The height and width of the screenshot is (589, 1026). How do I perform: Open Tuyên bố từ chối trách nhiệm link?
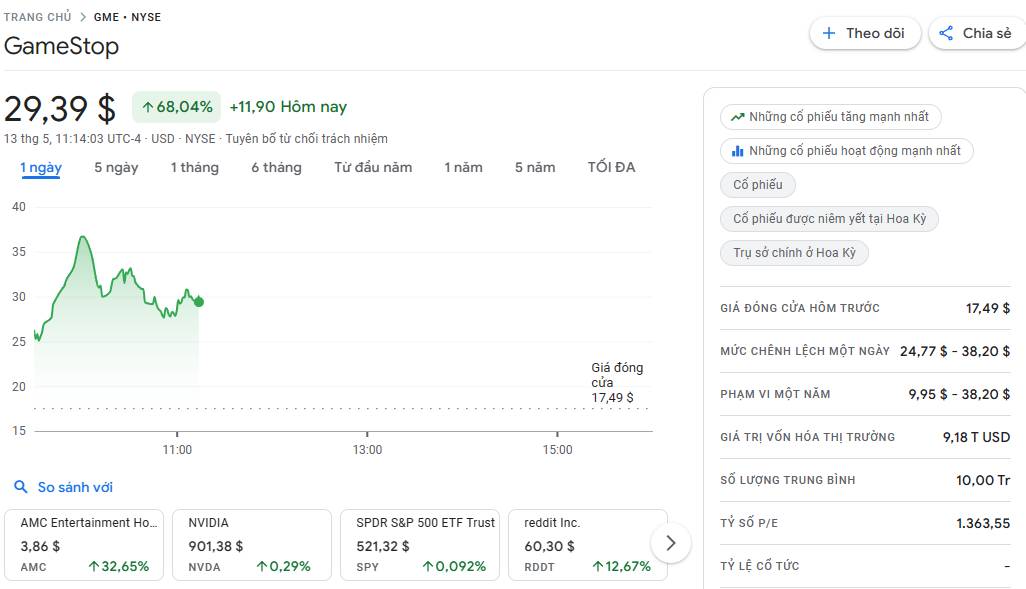pyautogui.click(x=306, y=139)
